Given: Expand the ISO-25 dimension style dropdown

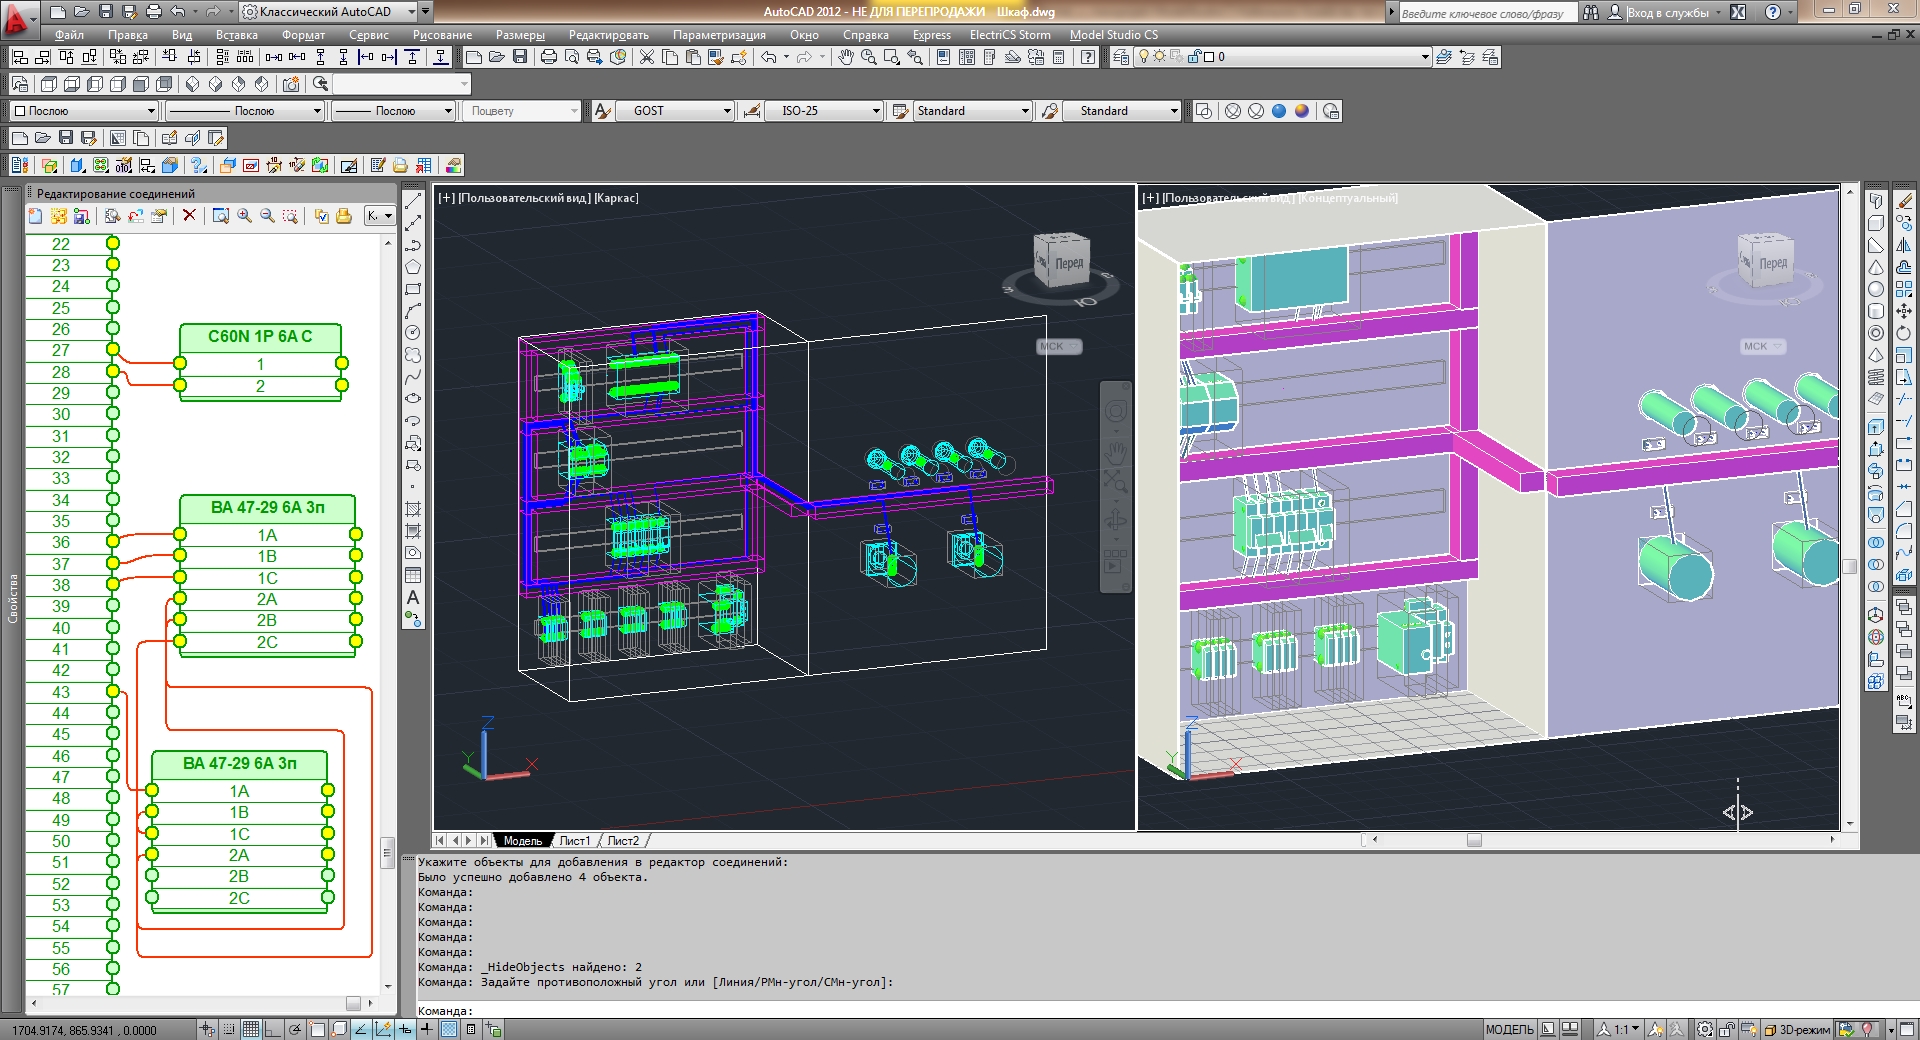Looking at the screenshot, I should click(x=876, y=111).
